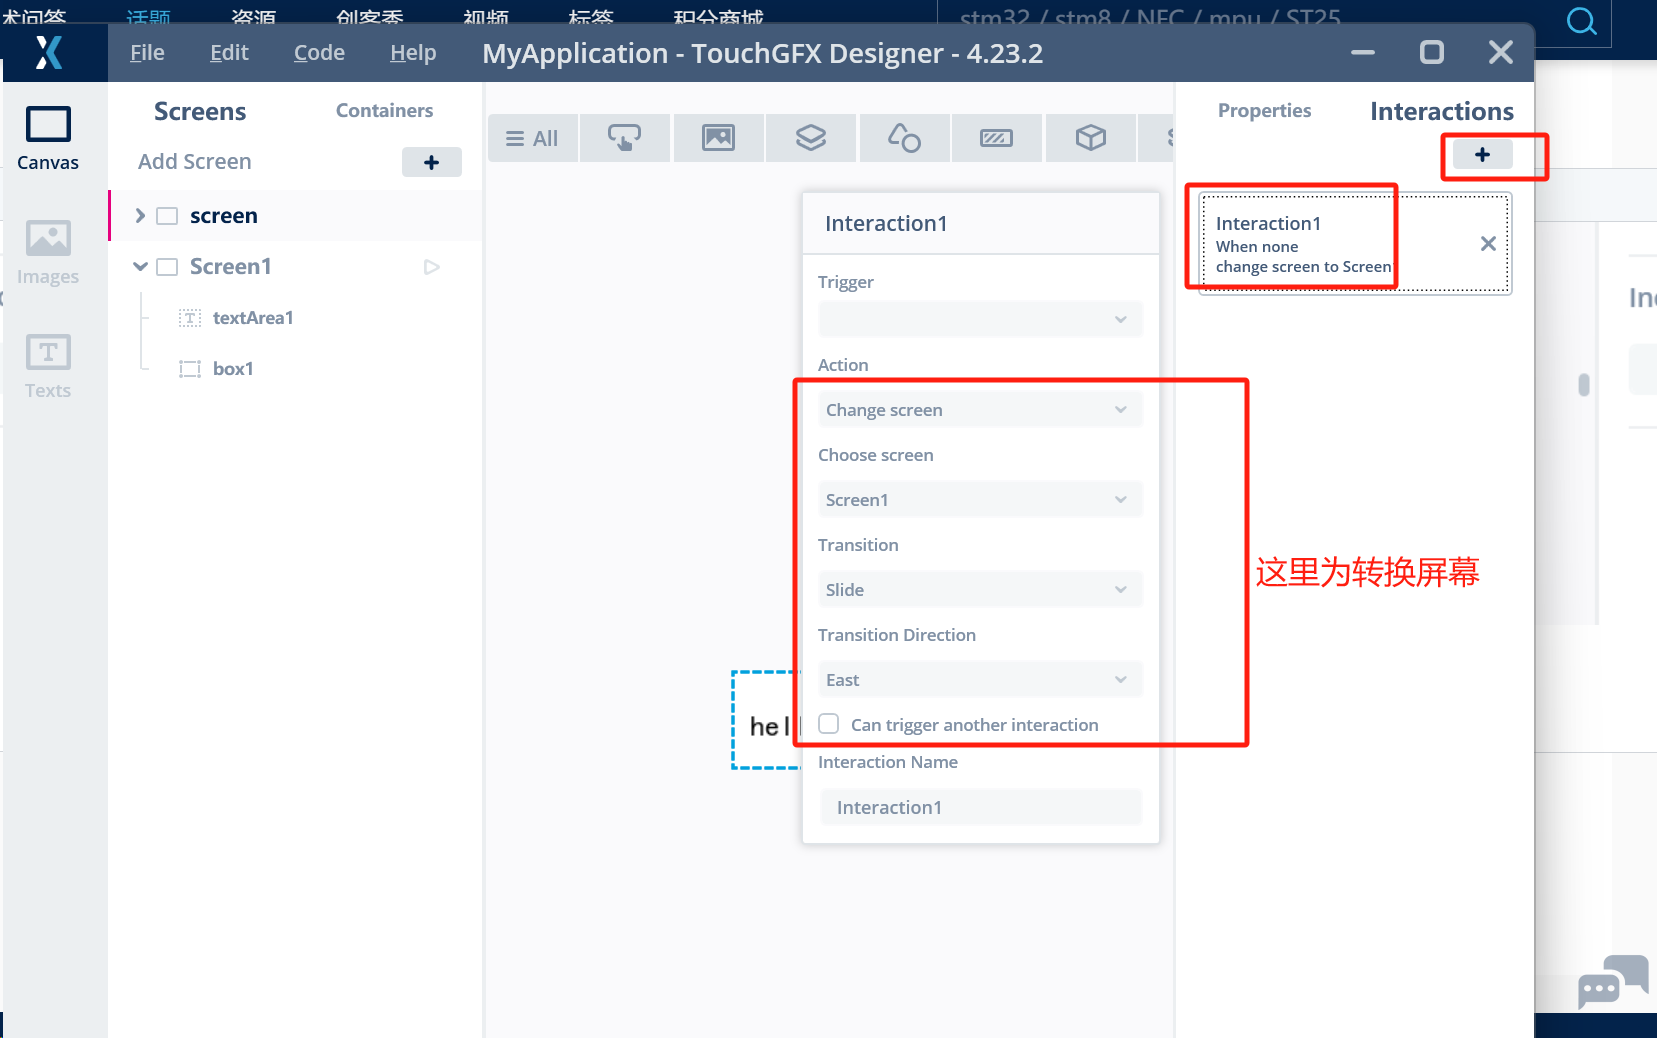
Task: Show the Miscellaneous widget category (cube icon)
Action: (x=1090, y=138)
